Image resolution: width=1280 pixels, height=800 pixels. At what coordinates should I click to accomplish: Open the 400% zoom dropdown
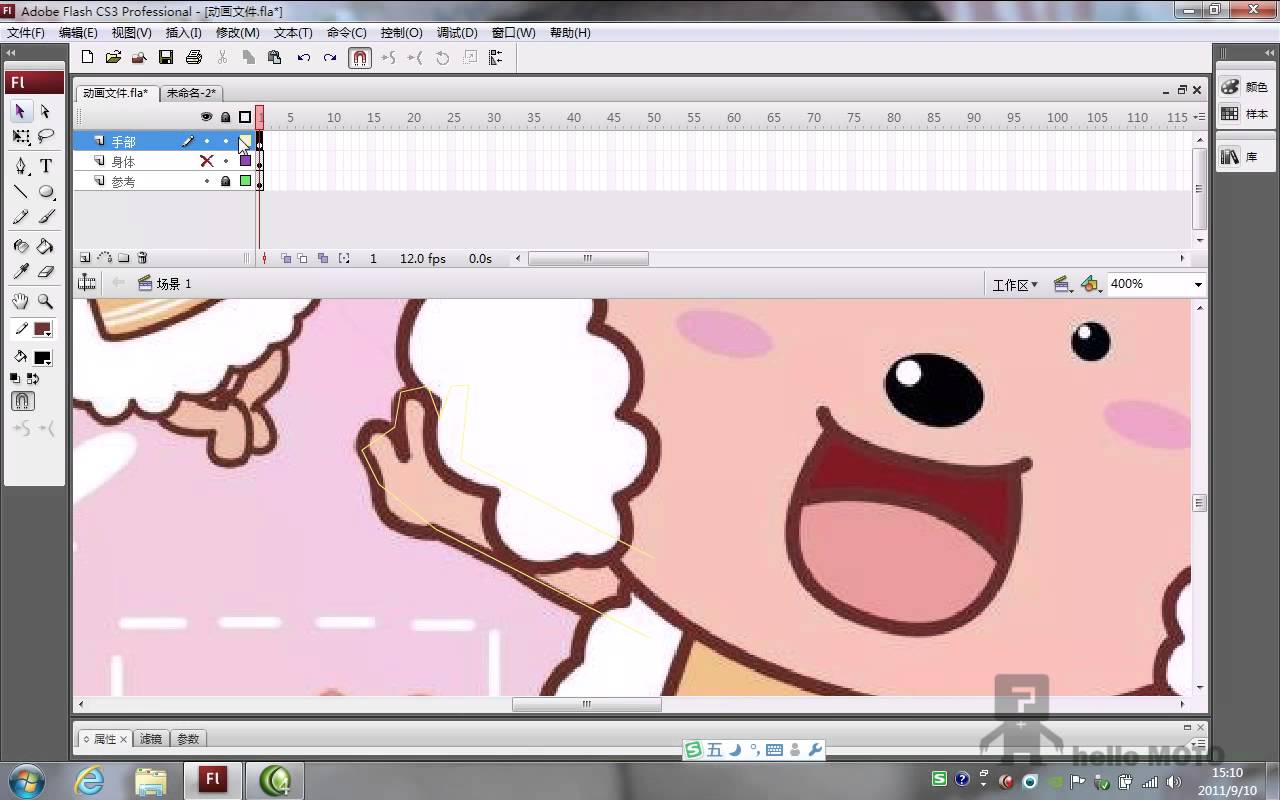[1197, 285]
